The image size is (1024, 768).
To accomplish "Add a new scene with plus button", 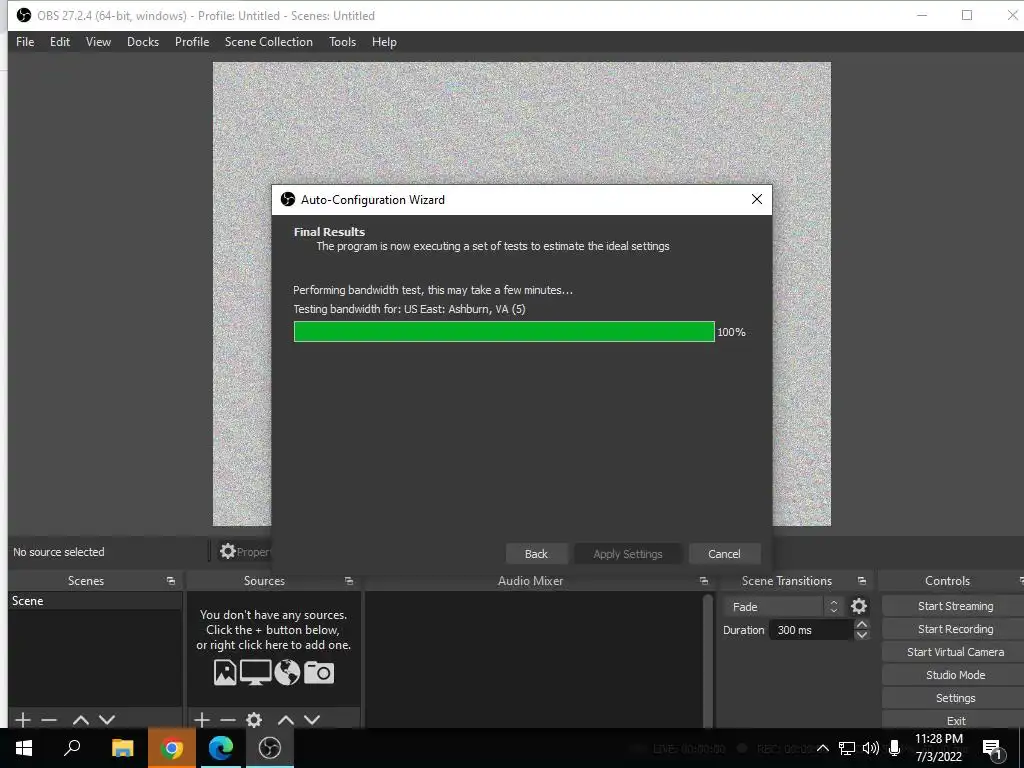I will (x=23, y=720).
